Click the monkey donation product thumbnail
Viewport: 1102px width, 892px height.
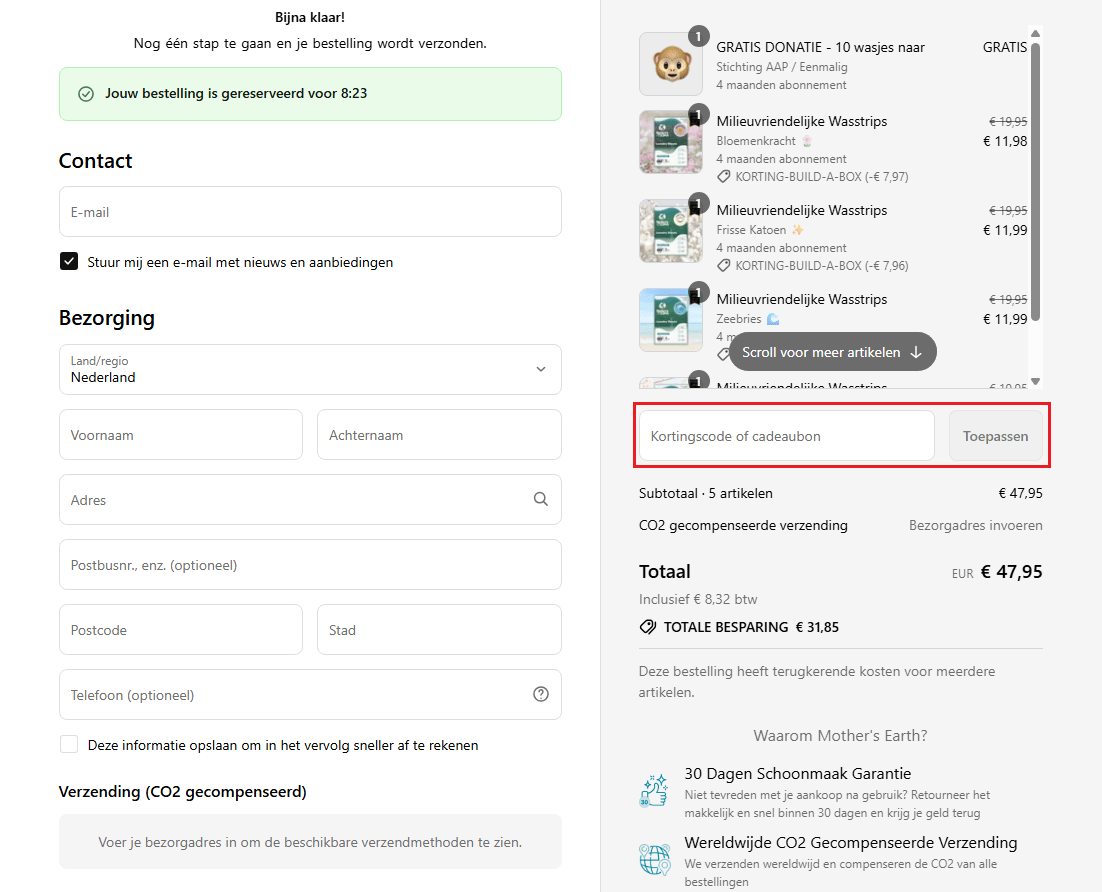tap(671, 64)
